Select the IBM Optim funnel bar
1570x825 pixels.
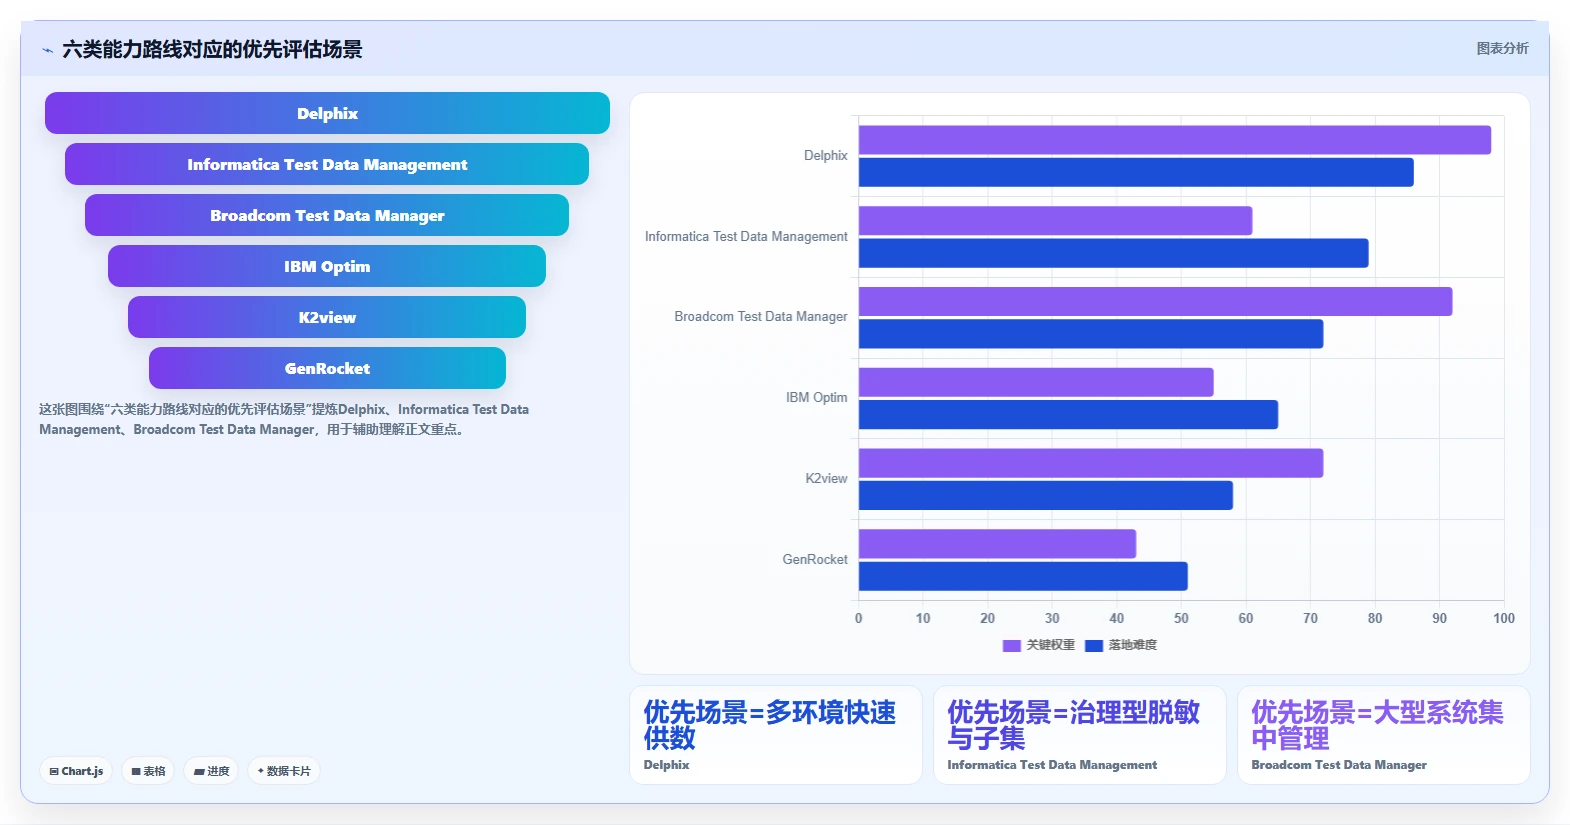click(327, 266)
